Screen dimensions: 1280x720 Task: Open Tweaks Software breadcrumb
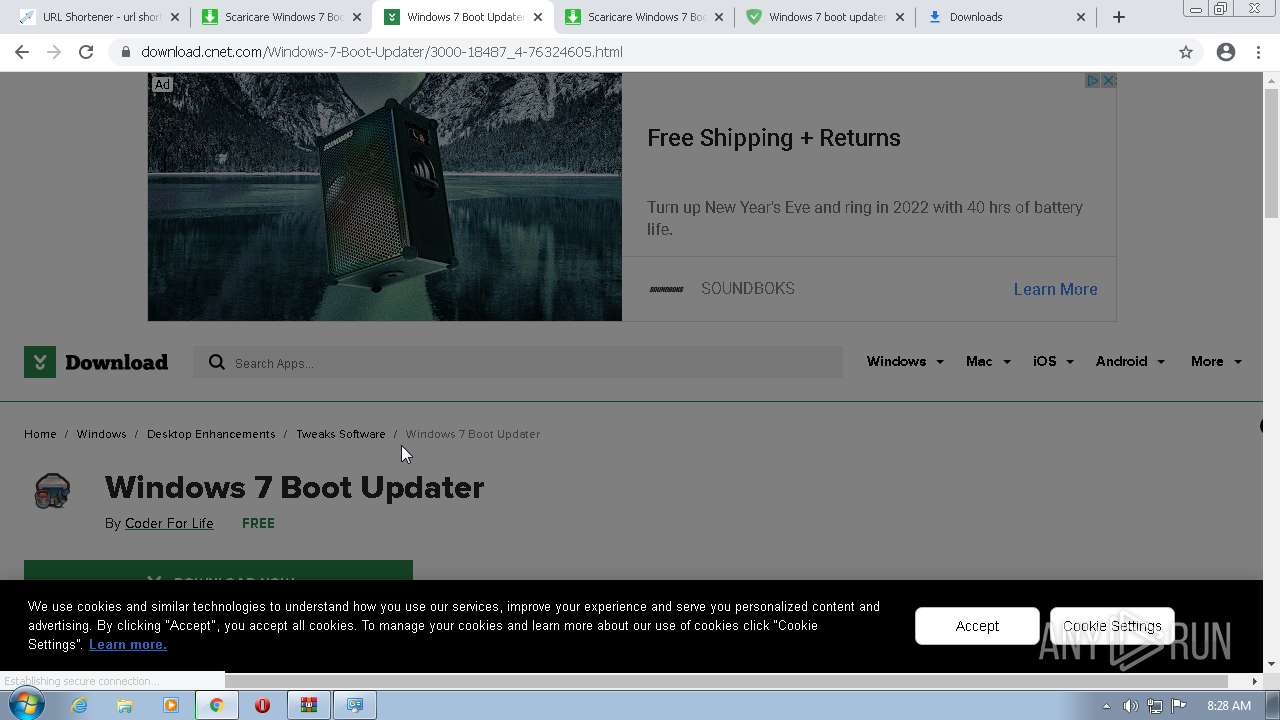[340, 434]
